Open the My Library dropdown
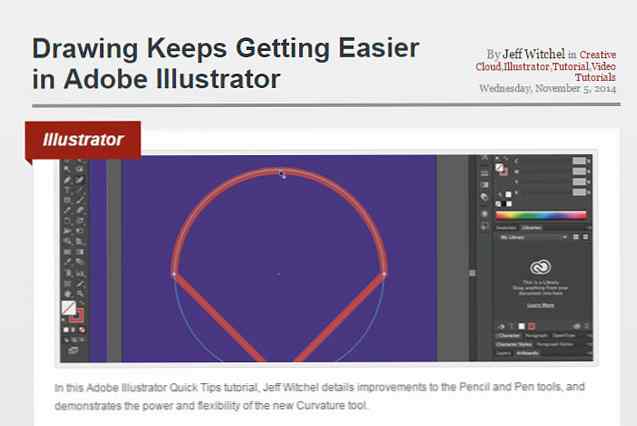 click(533, 237)
